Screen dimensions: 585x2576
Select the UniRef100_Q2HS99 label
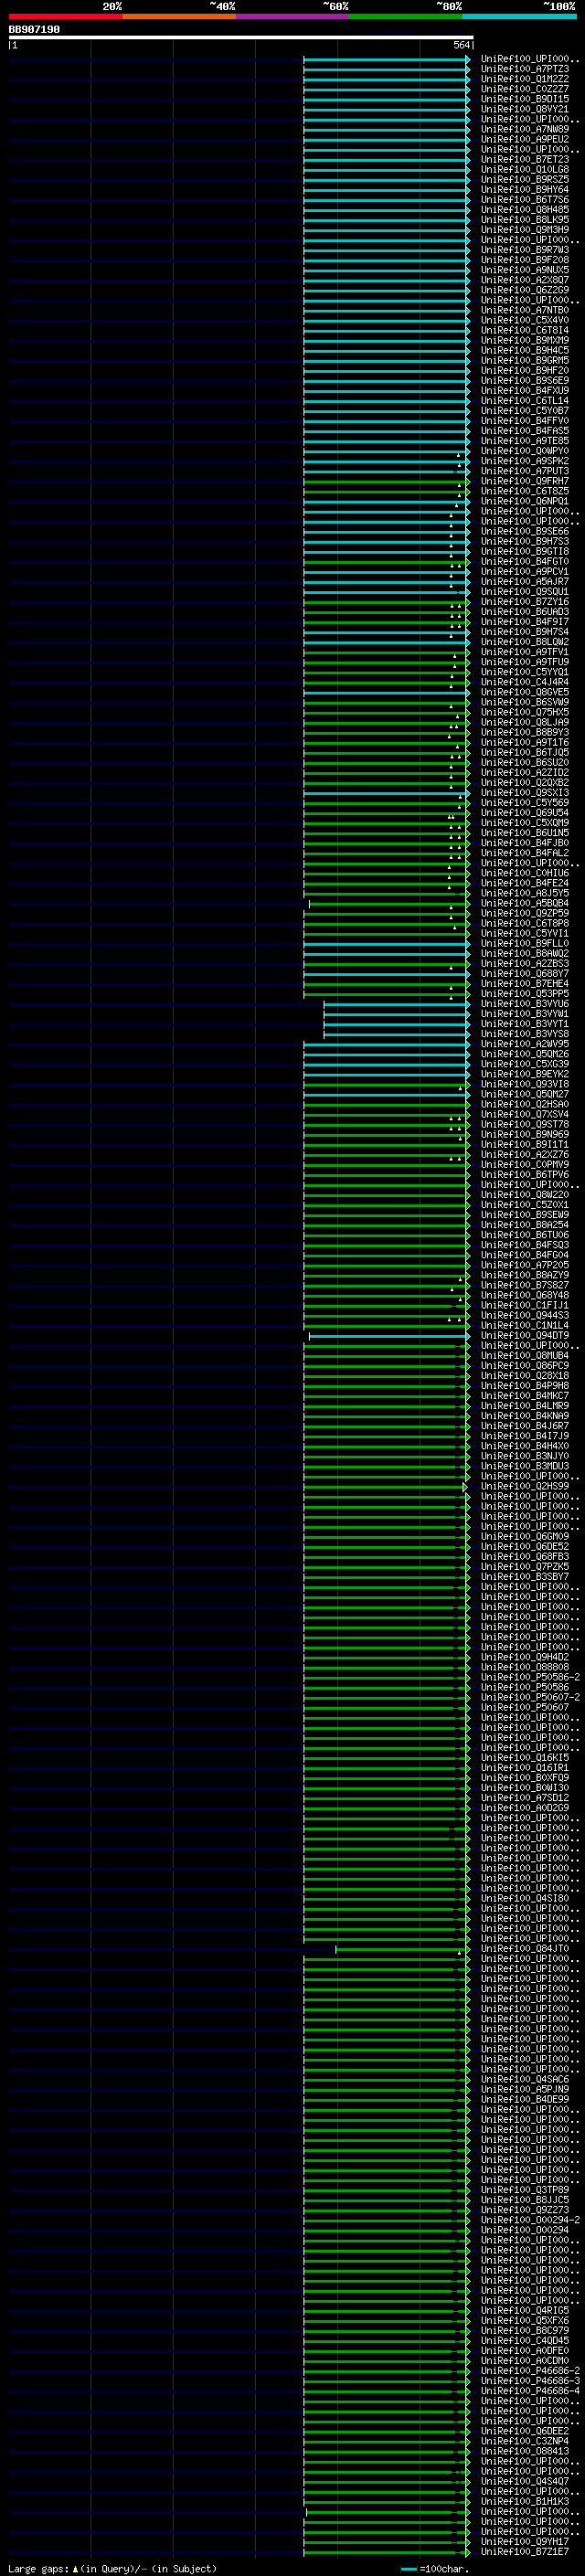click(525, 1486)
